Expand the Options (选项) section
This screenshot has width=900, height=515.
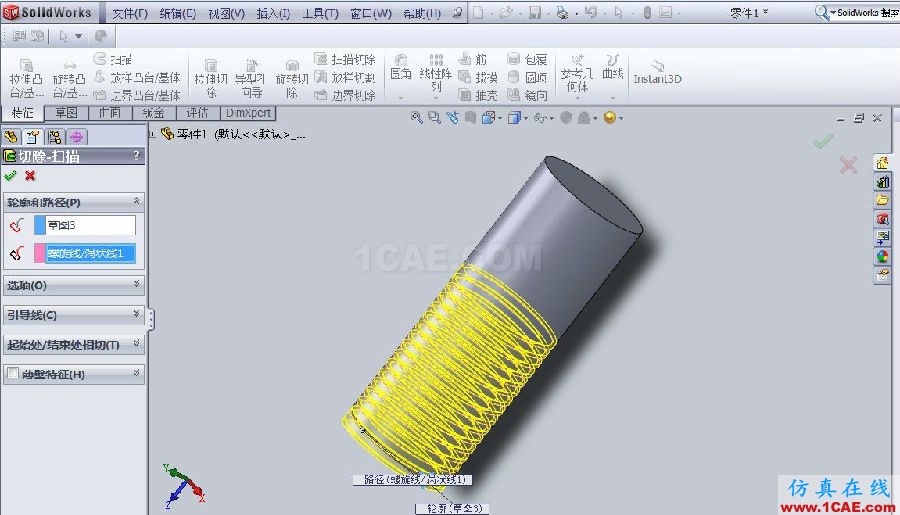(137, 284)
